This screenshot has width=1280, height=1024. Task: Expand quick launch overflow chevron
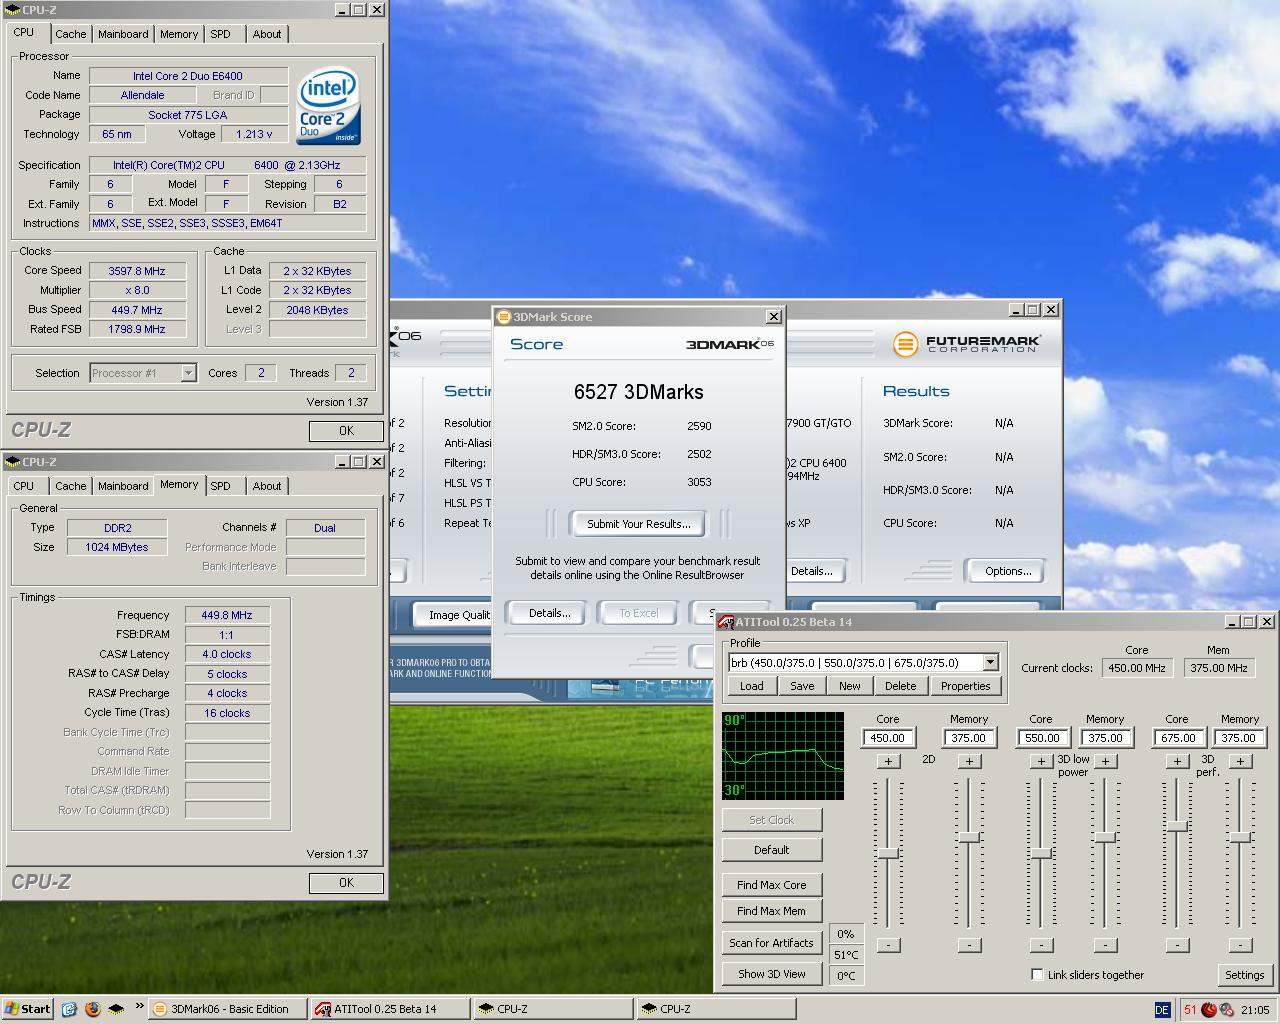coord(139,1007)
